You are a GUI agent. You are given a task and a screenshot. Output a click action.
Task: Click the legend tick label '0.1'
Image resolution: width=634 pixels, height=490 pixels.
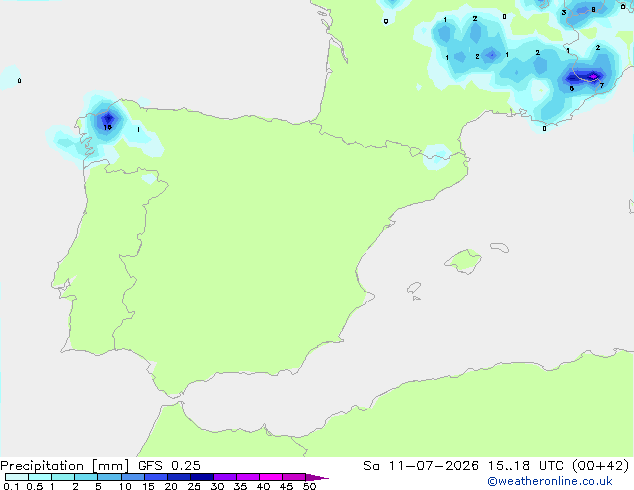(11, 486)
